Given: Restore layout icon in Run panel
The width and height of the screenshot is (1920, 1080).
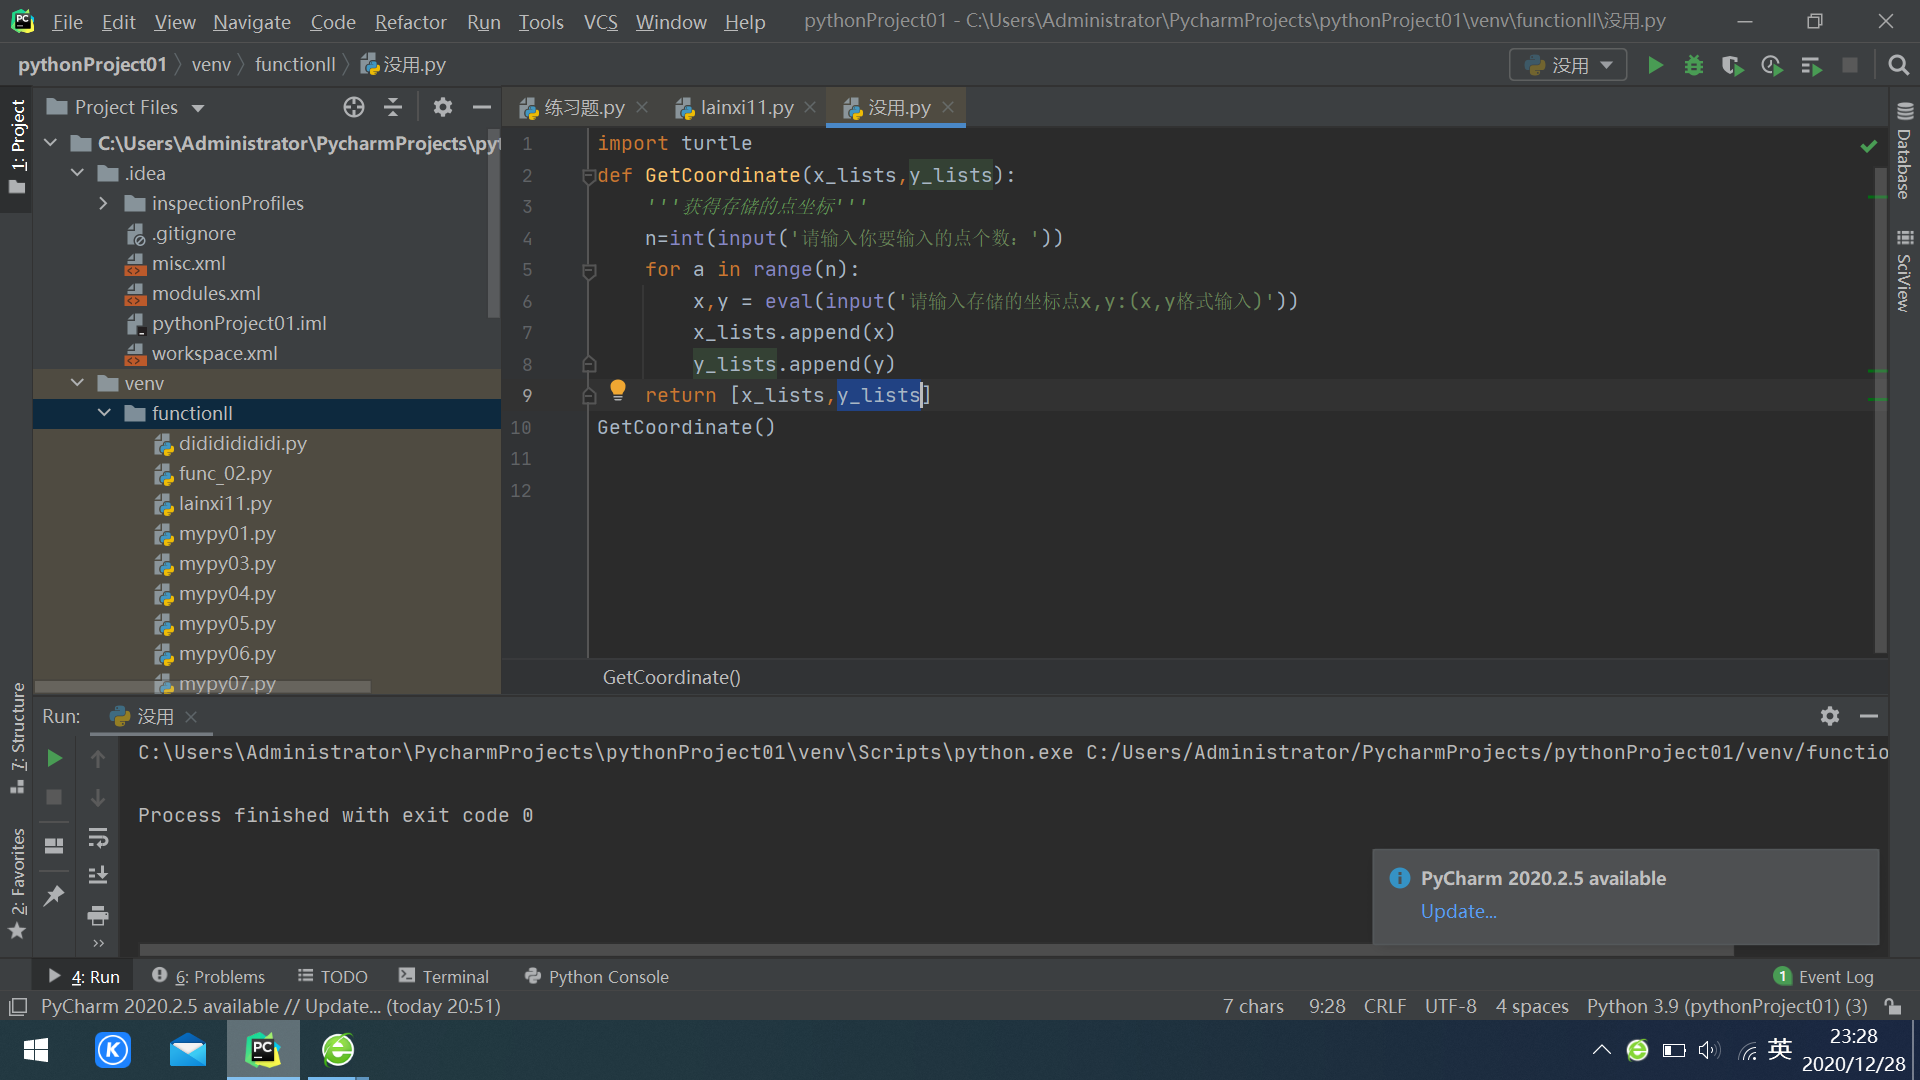Looking at the screenshot, I should click(55, 845).
